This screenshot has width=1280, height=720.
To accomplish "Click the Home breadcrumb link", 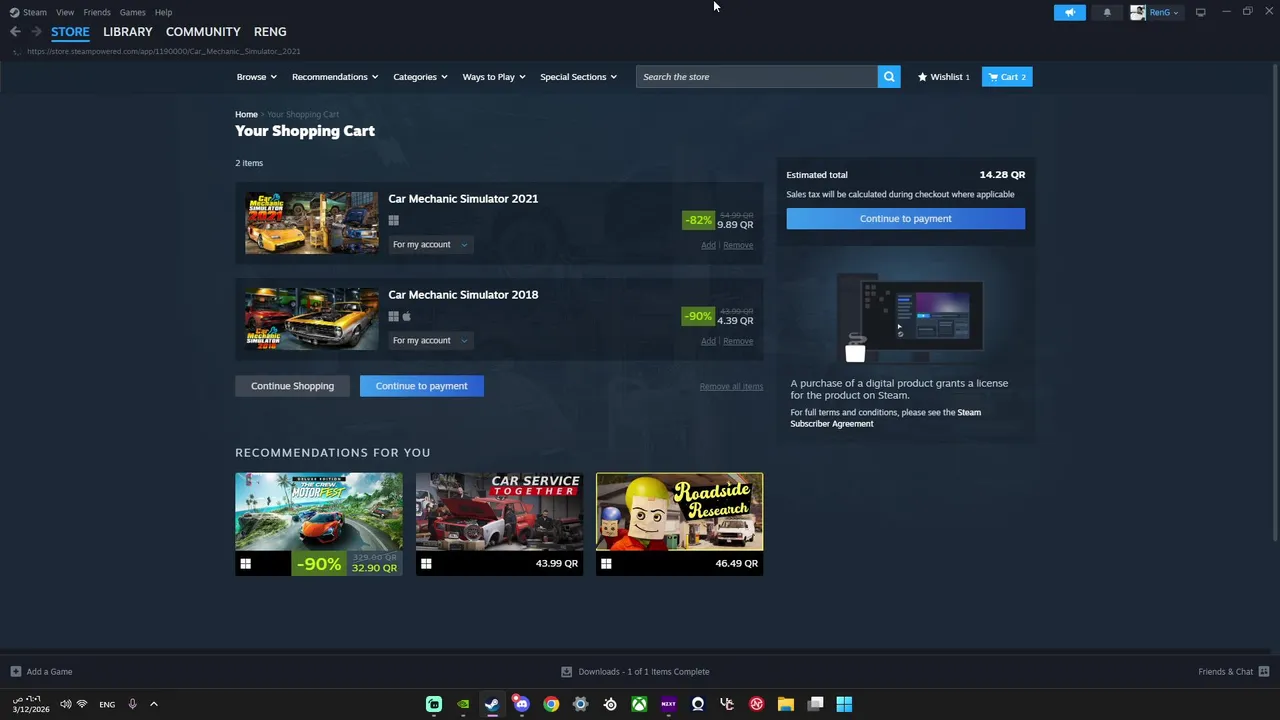I will click(246, 114).
